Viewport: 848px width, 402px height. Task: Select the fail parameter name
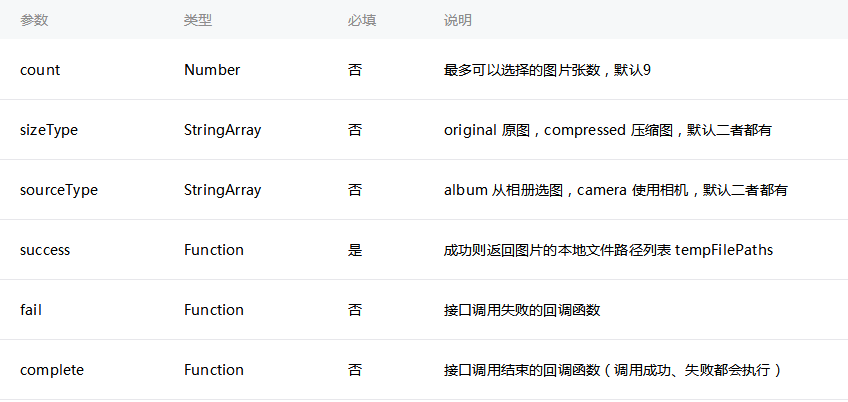[31, 309]
